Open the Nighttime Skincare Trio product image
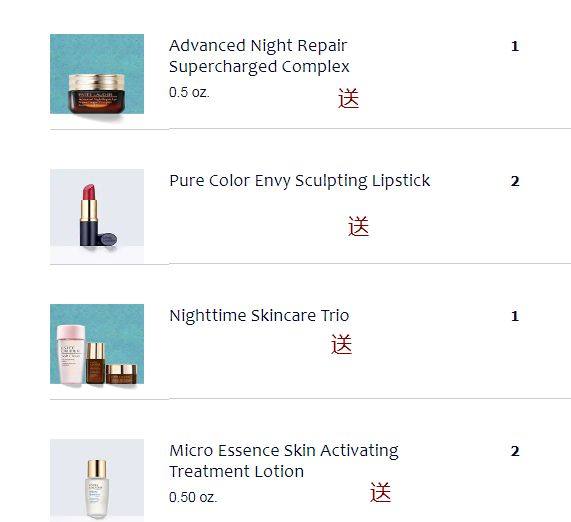The height and width of the screenshot is (522, 571). click(x=97, y=344)
